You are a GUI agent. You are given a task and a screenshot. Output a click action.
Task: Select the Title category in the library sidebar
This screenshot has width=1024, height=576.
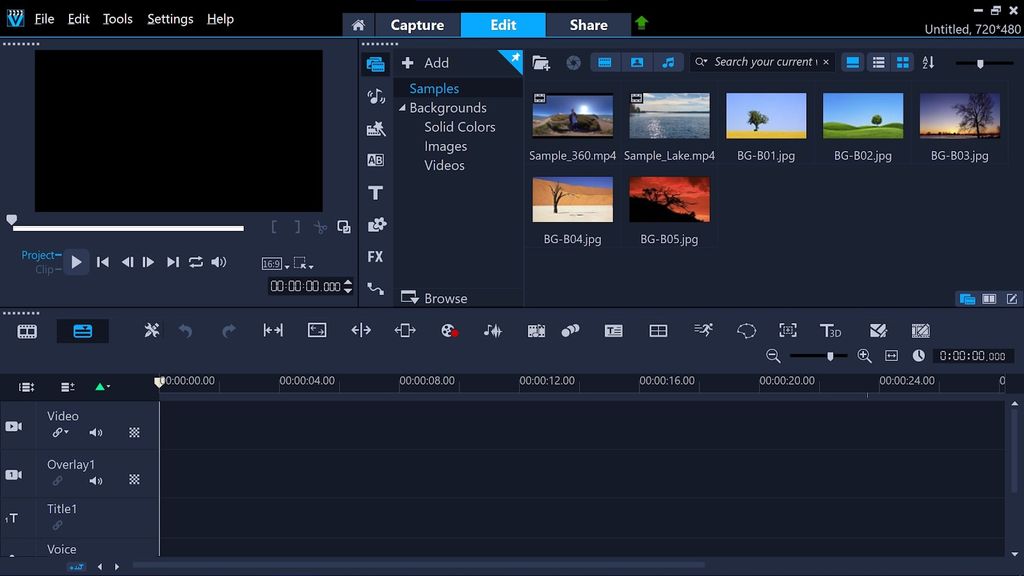[x=375, y=192]
